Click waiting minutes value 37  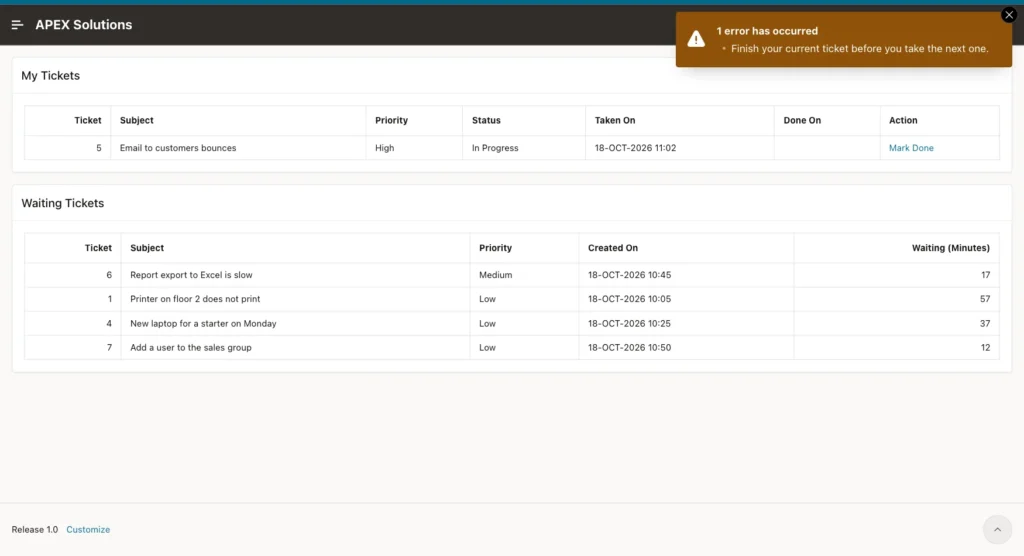coord(985,323)
